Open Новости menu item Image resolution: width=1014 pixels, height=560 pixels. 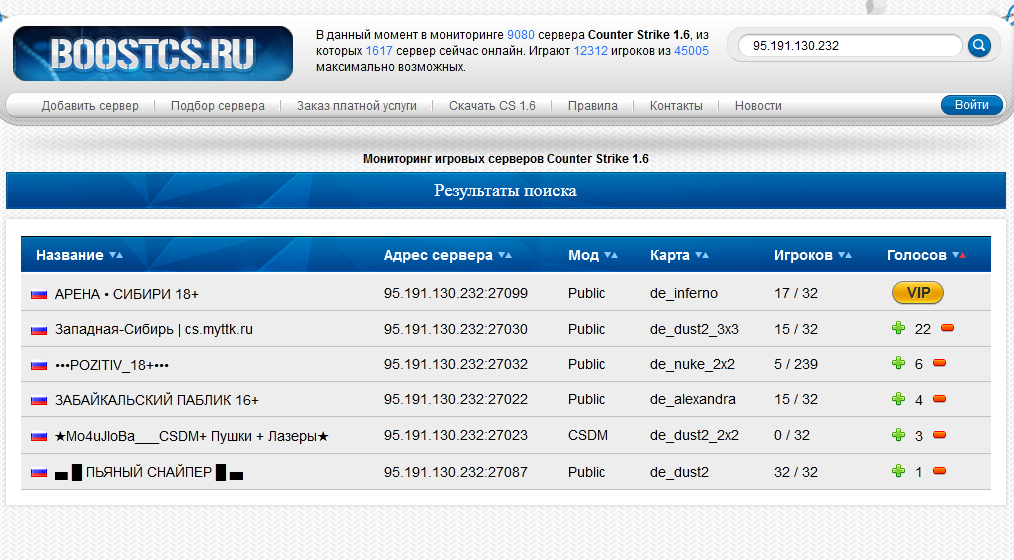758,105
